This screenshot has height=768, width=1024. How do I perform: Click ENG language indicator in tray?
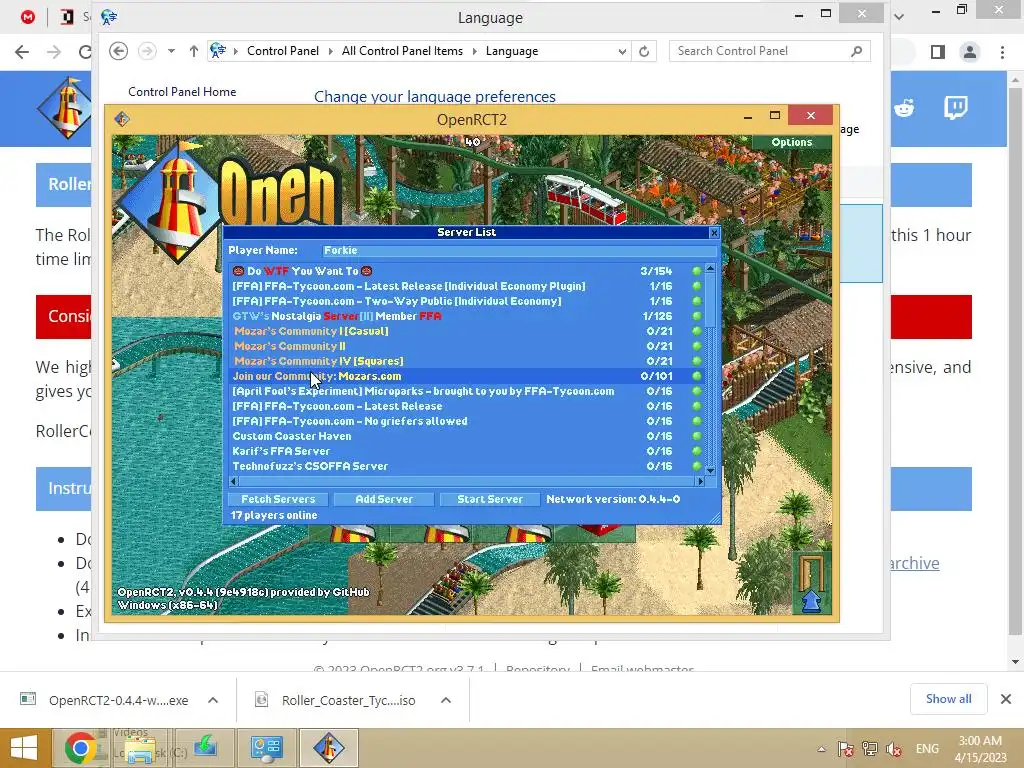[x=927, y=748]
